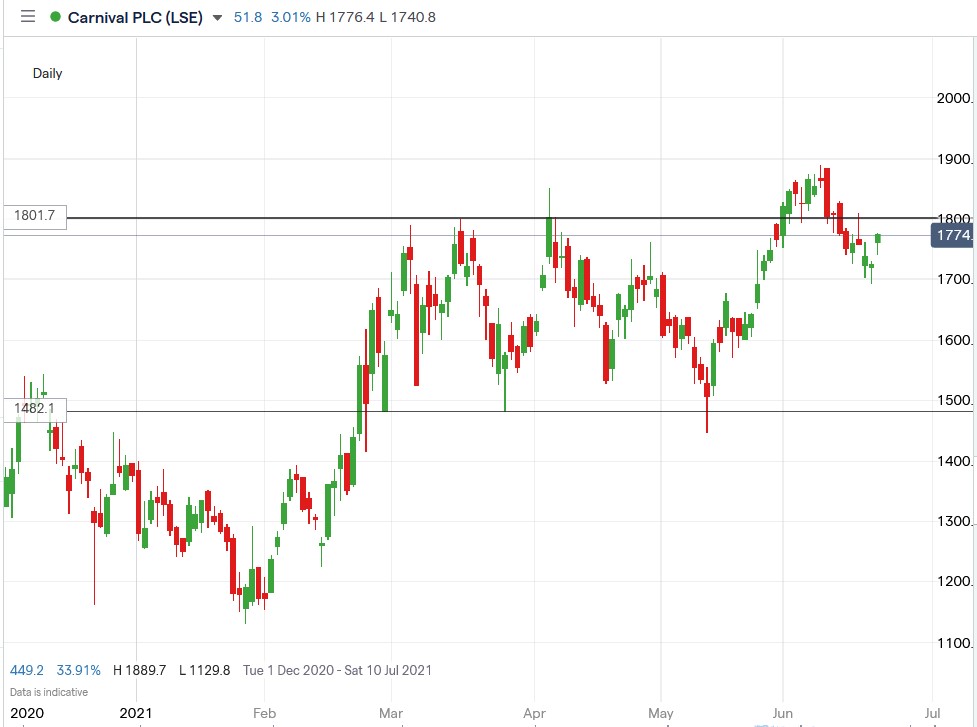This screenshot has width=977, height=727.
Task: Click the Jun label on time axis
Action: click(783, 713)
